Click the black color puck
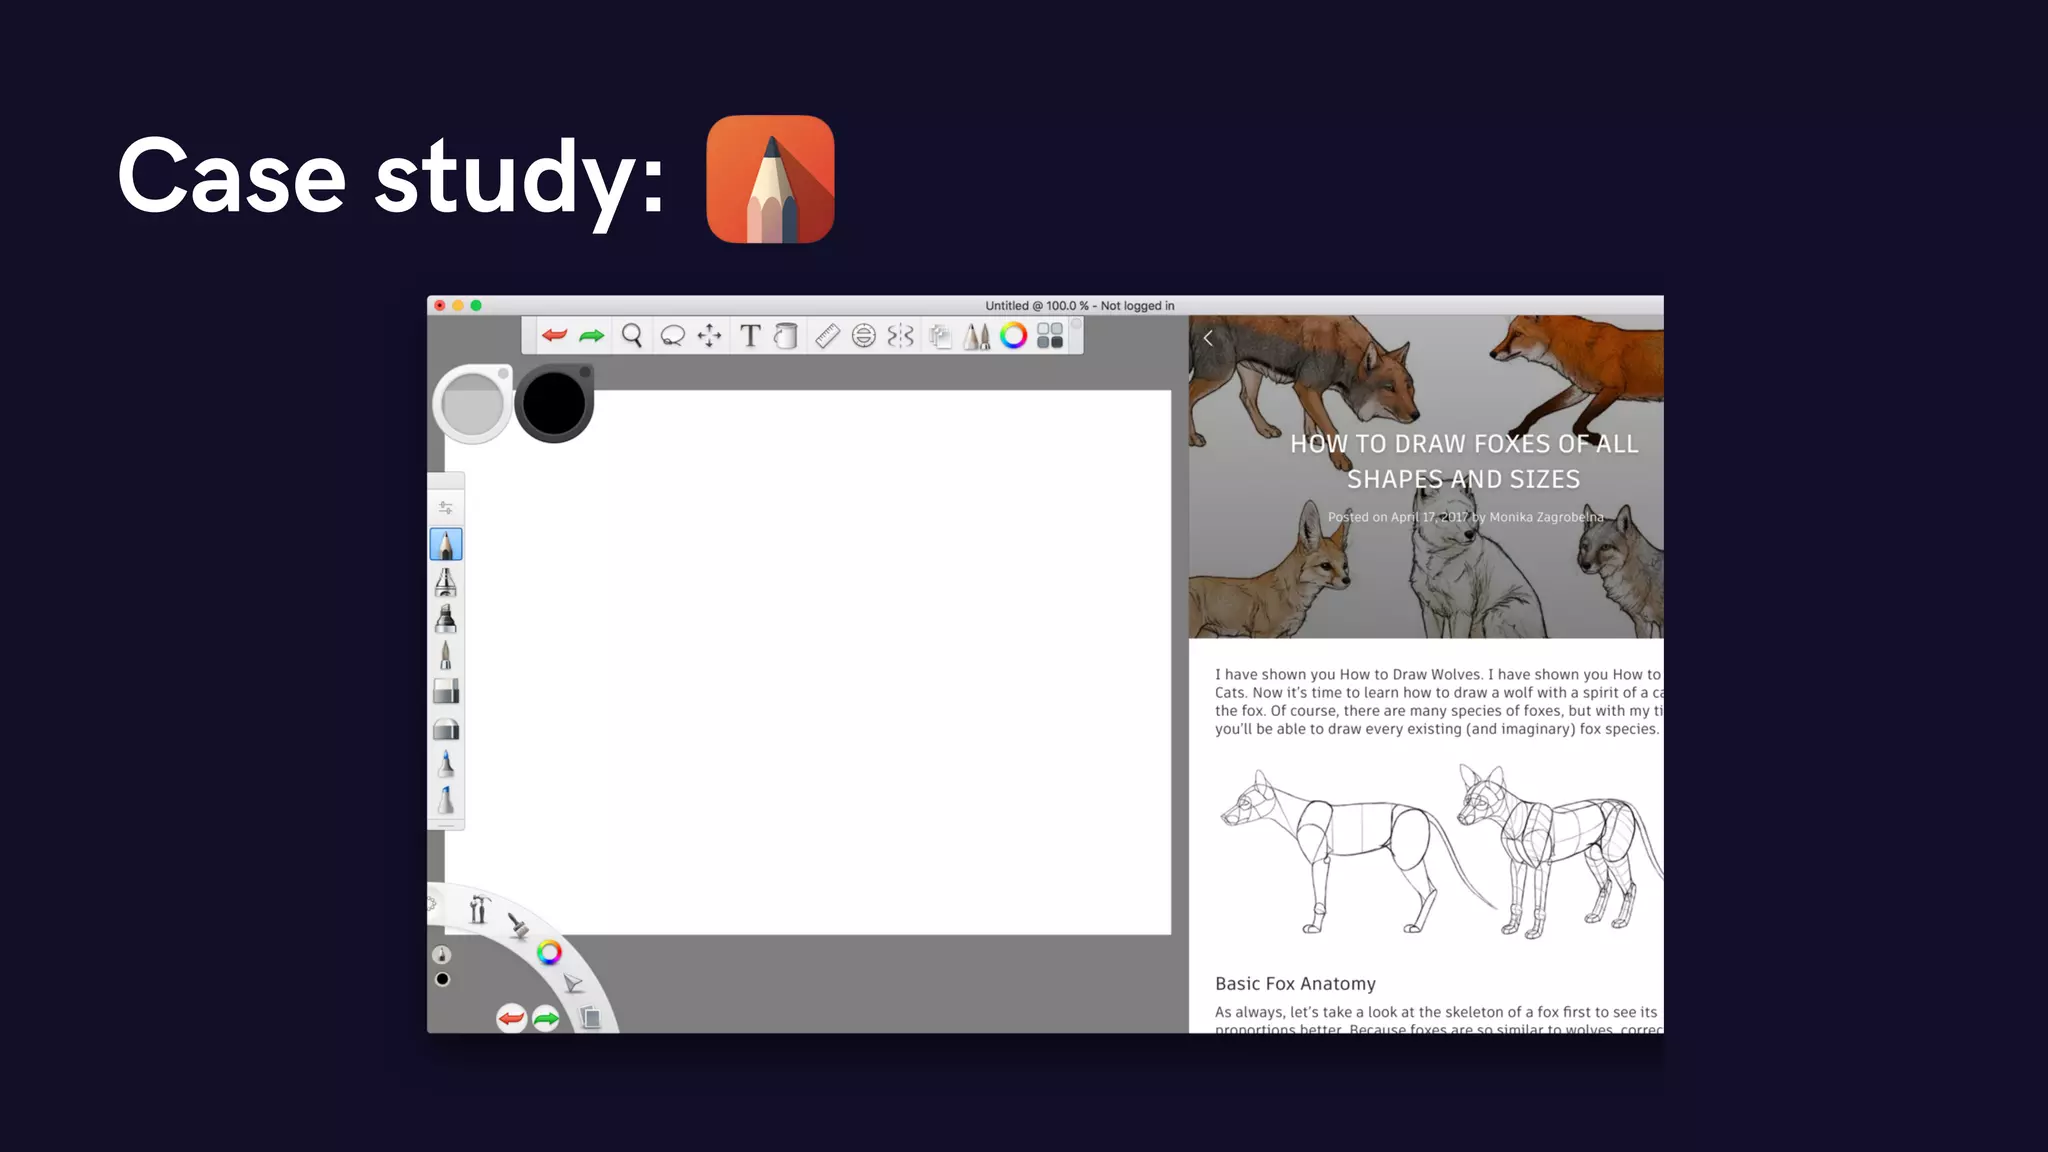 tap(554, 404)
